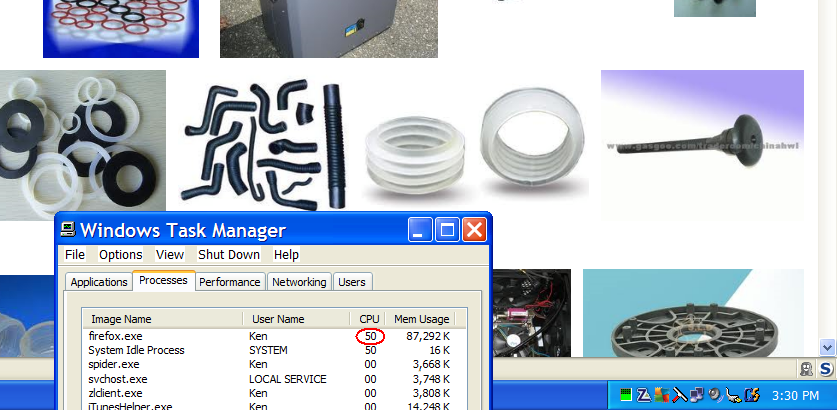Maximize the Windows Task Manager window

(447, 230)
